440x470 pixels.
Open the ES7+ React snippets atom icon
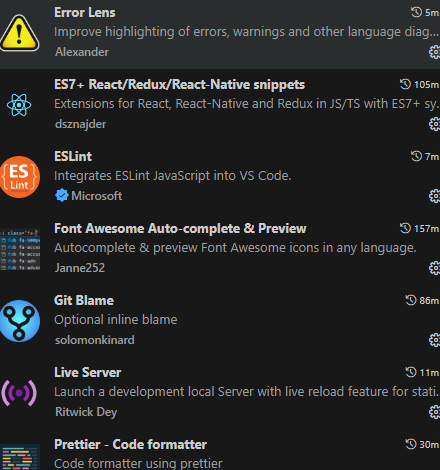(19, 105)
